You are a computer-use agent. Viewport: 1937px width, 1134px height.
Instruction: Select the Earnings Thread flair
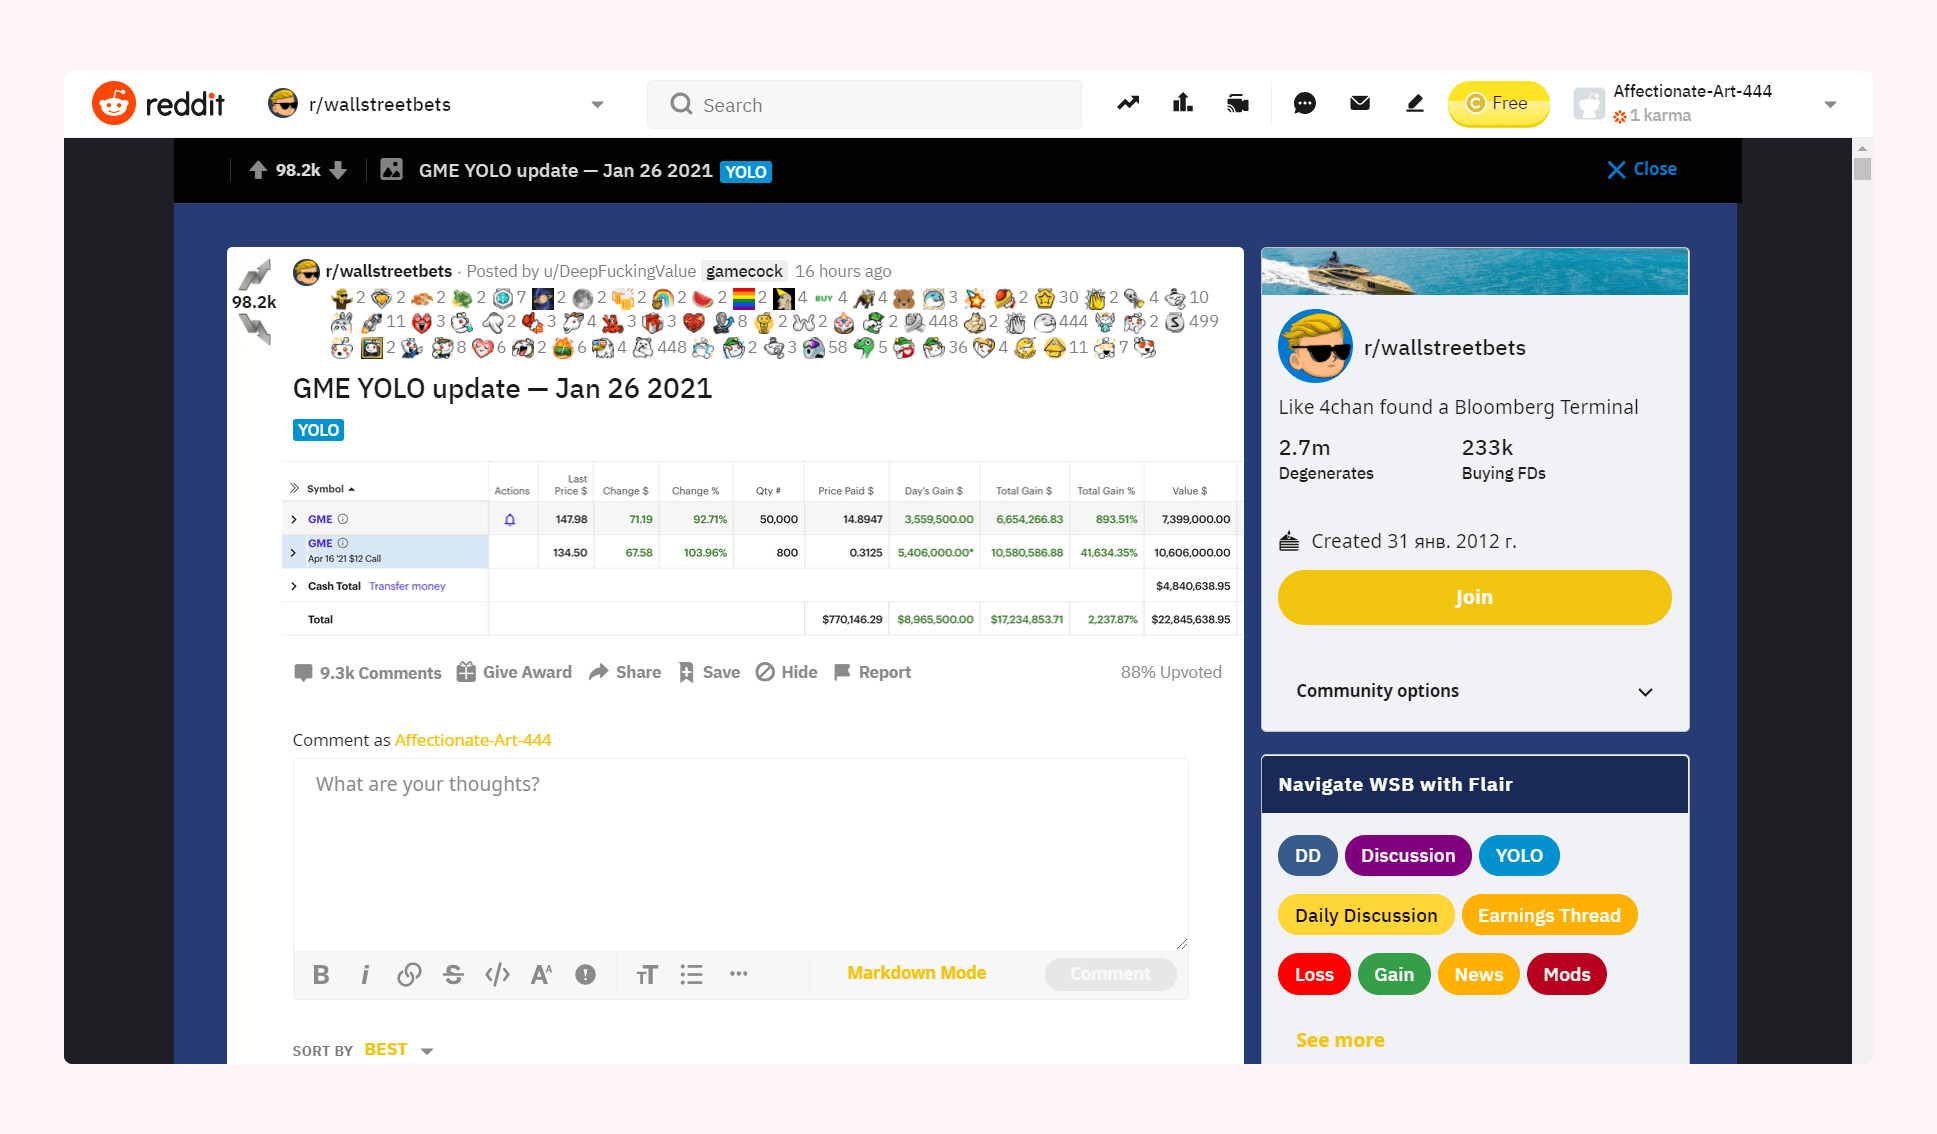coord(1548,915)
